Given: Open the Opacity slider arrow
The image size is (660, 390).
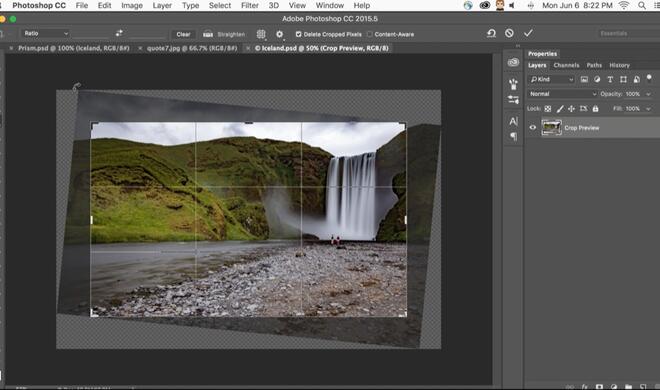Looking at the screenshot, I should [649, 94].
